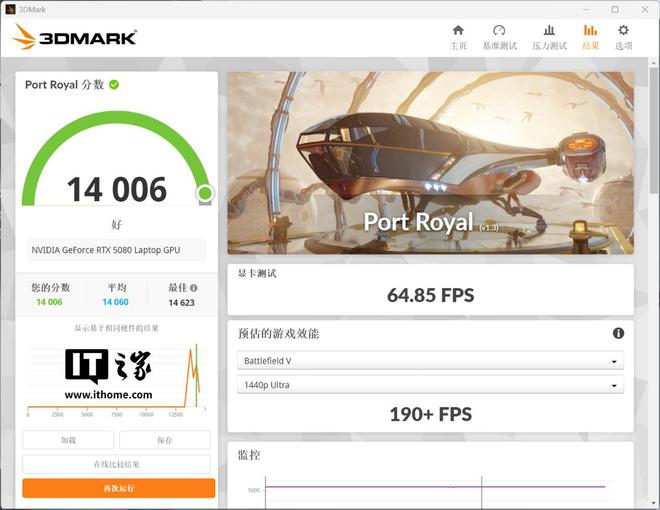This screenshot has height=510, width=660.
Task: Click the 3DMark logo
Action: tap(75, 37)
